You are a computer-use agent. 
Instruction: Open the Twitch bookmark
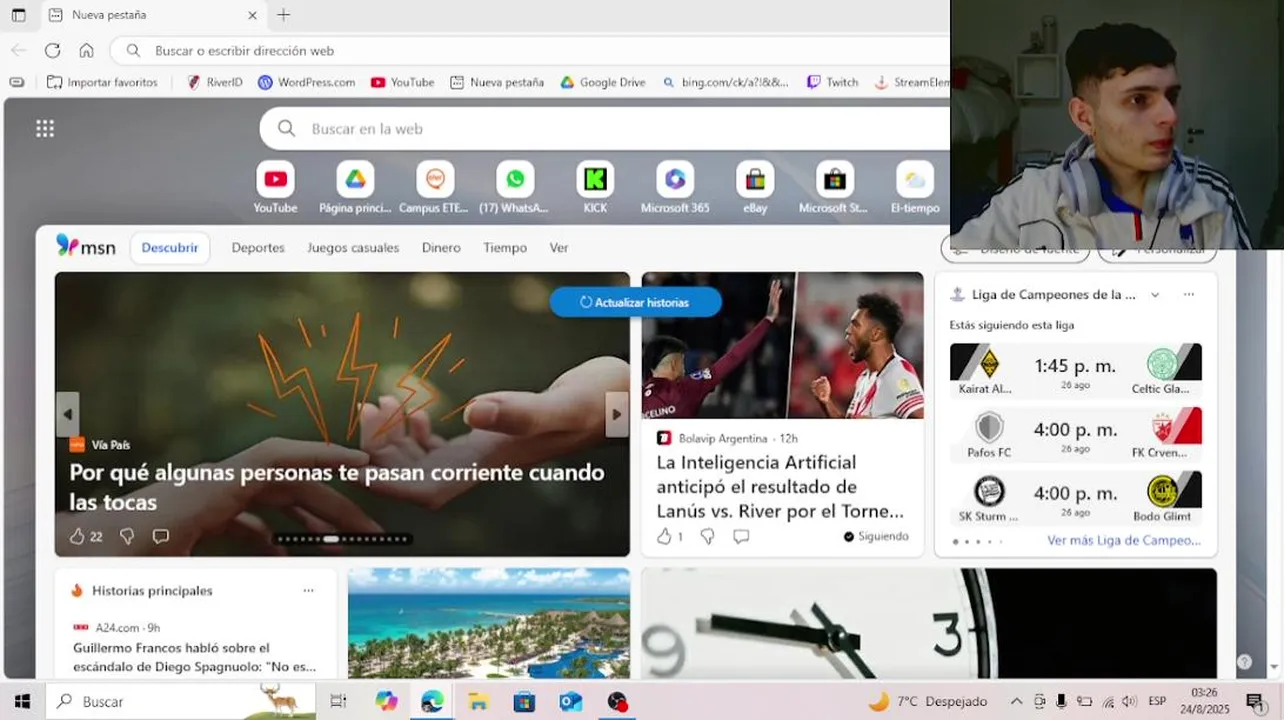pos(833,82)
